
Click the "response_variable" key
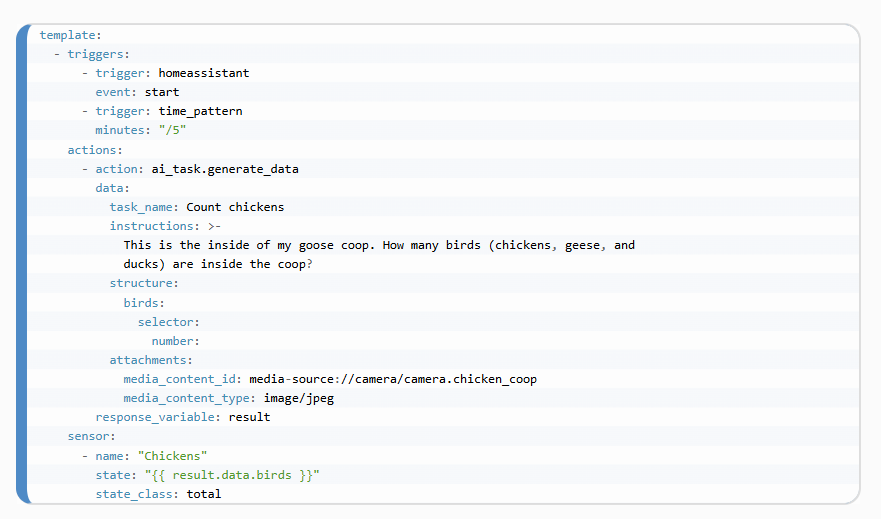(x=155, y=417)
